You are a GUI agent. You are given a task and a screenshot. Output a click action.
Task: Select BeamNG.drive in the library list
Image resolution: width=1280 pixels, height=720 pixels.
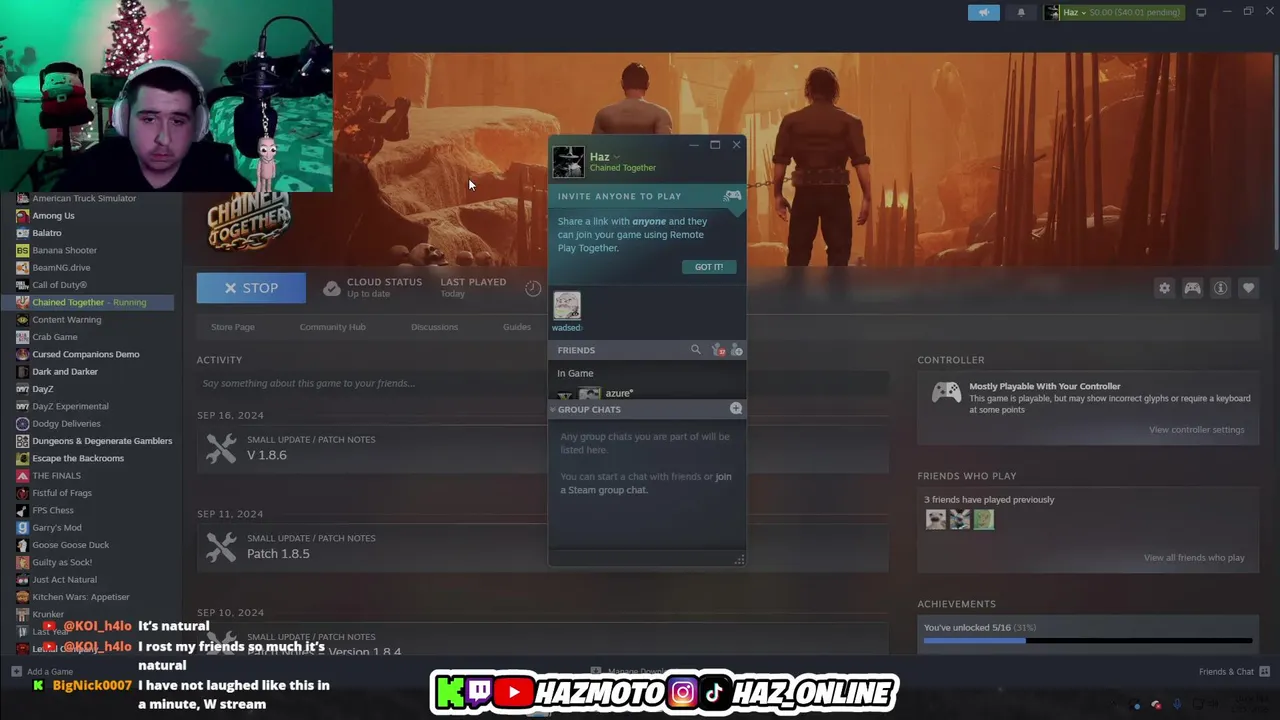click(61, 268)
